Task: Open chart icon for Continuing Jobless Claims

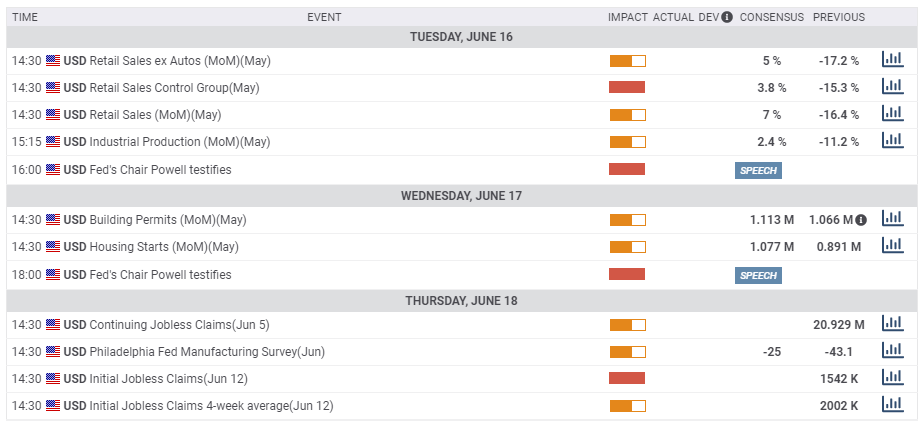Action: point(892,323)
